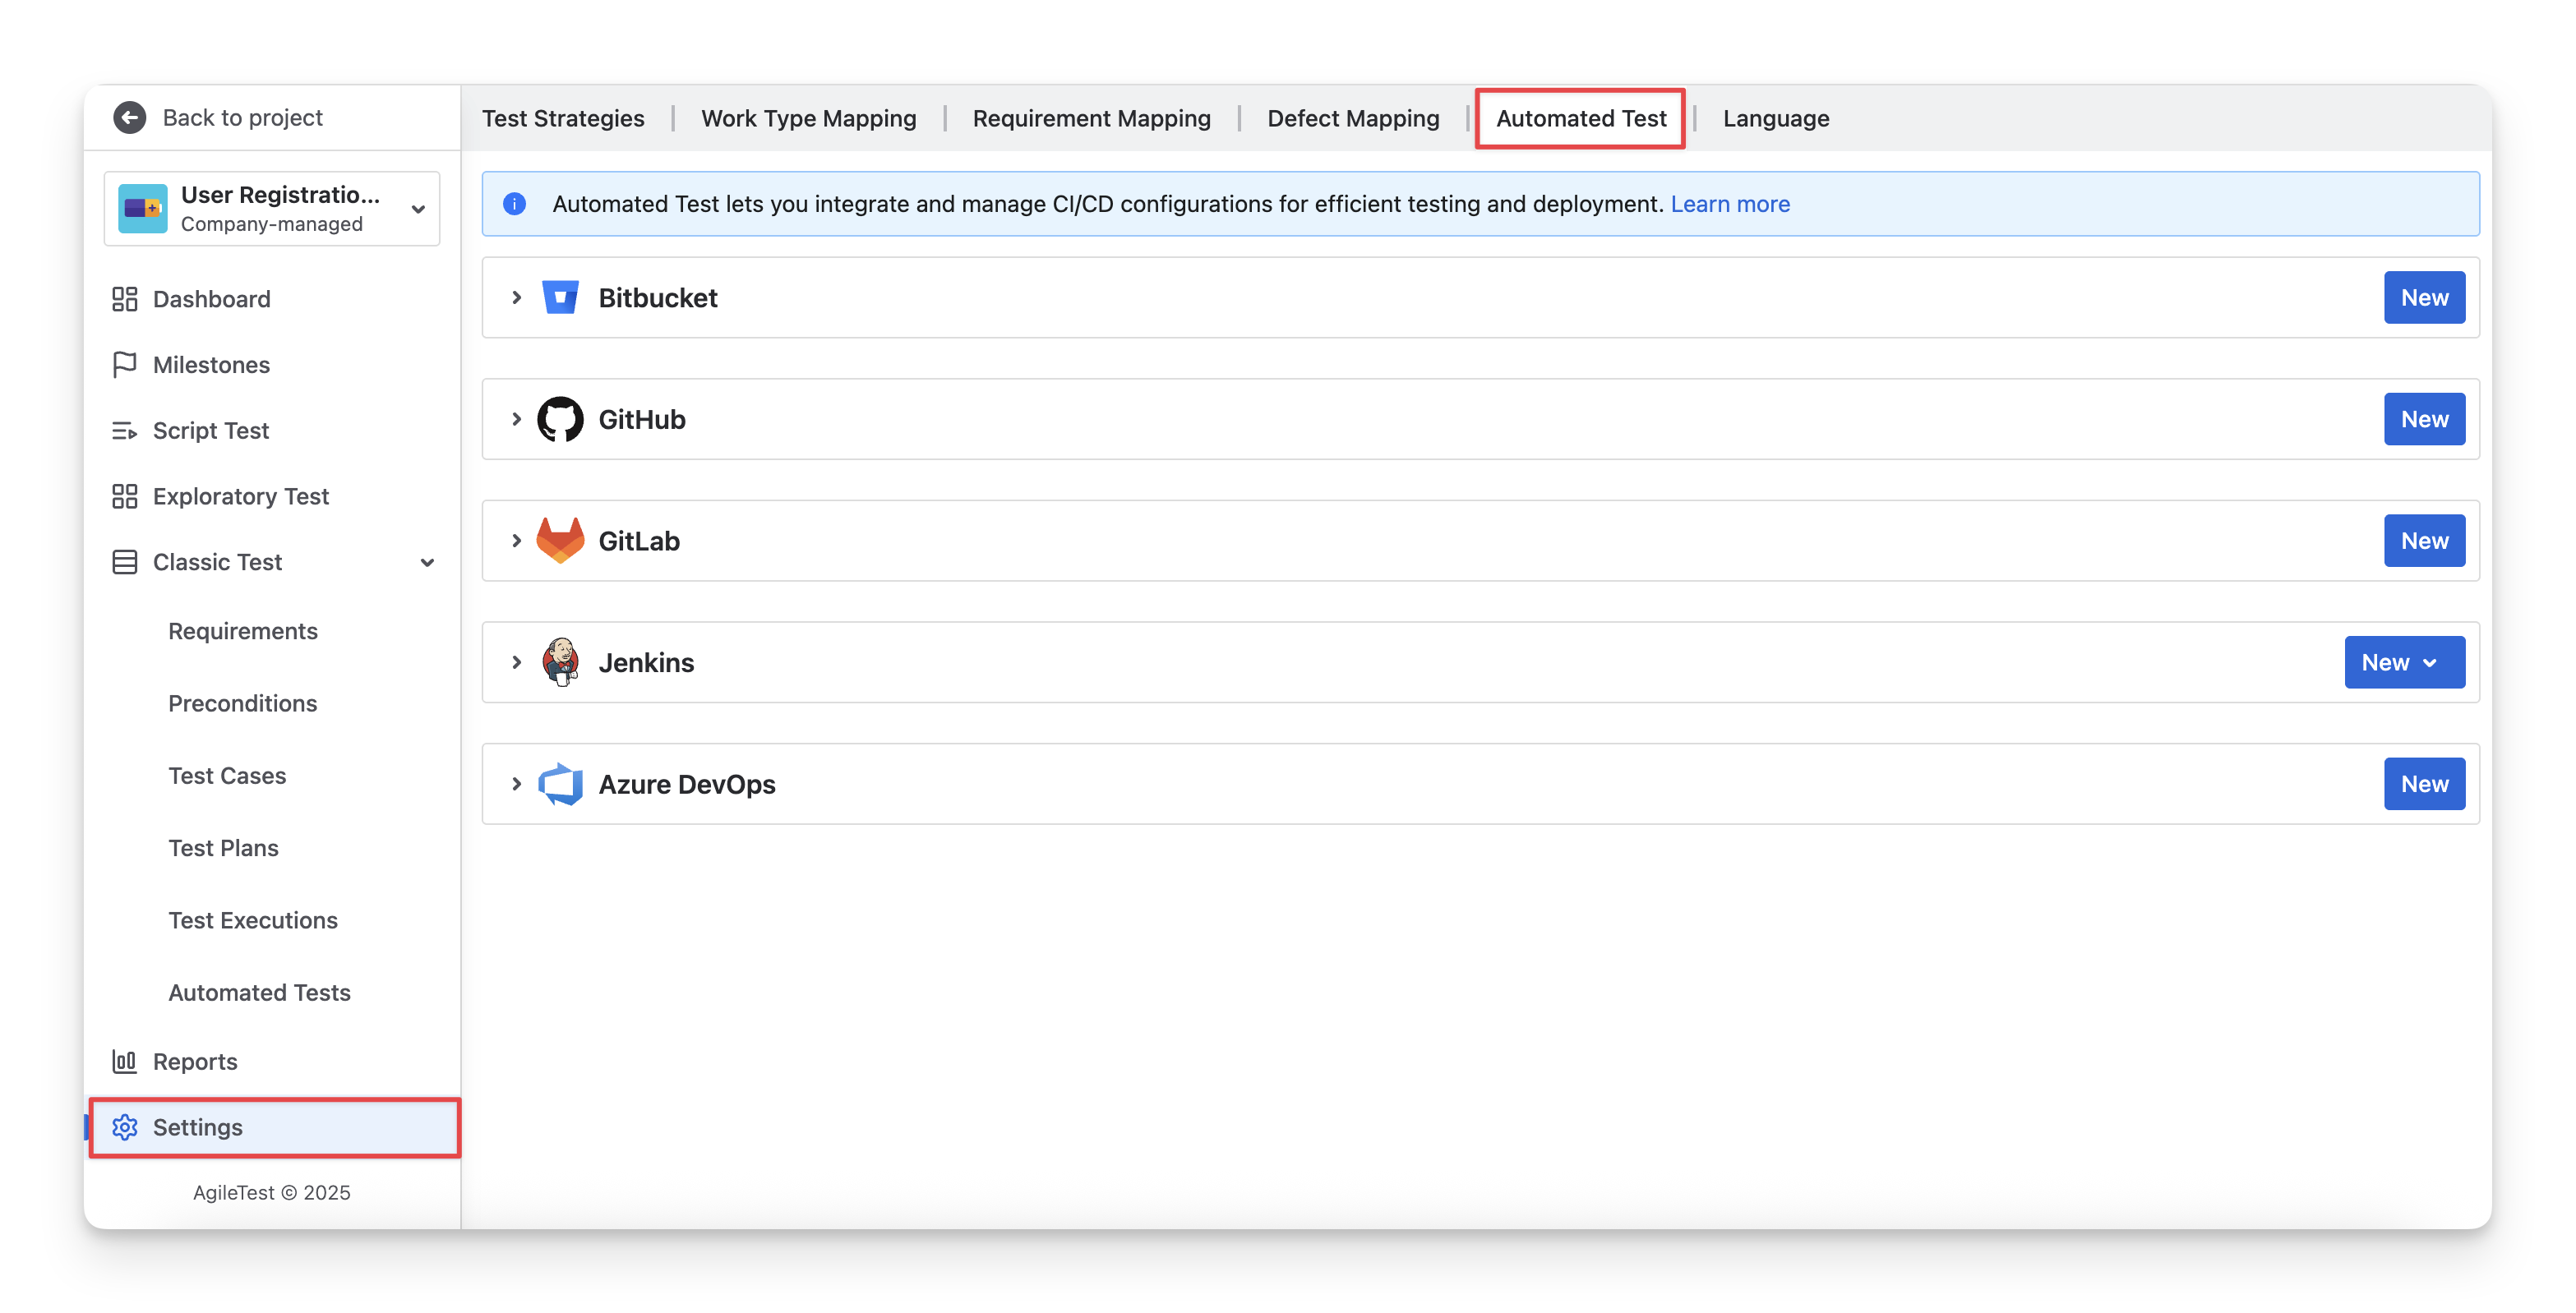Expand the GitLab configuration row
Screen dimensions: 2576x1313
[516, 541]
